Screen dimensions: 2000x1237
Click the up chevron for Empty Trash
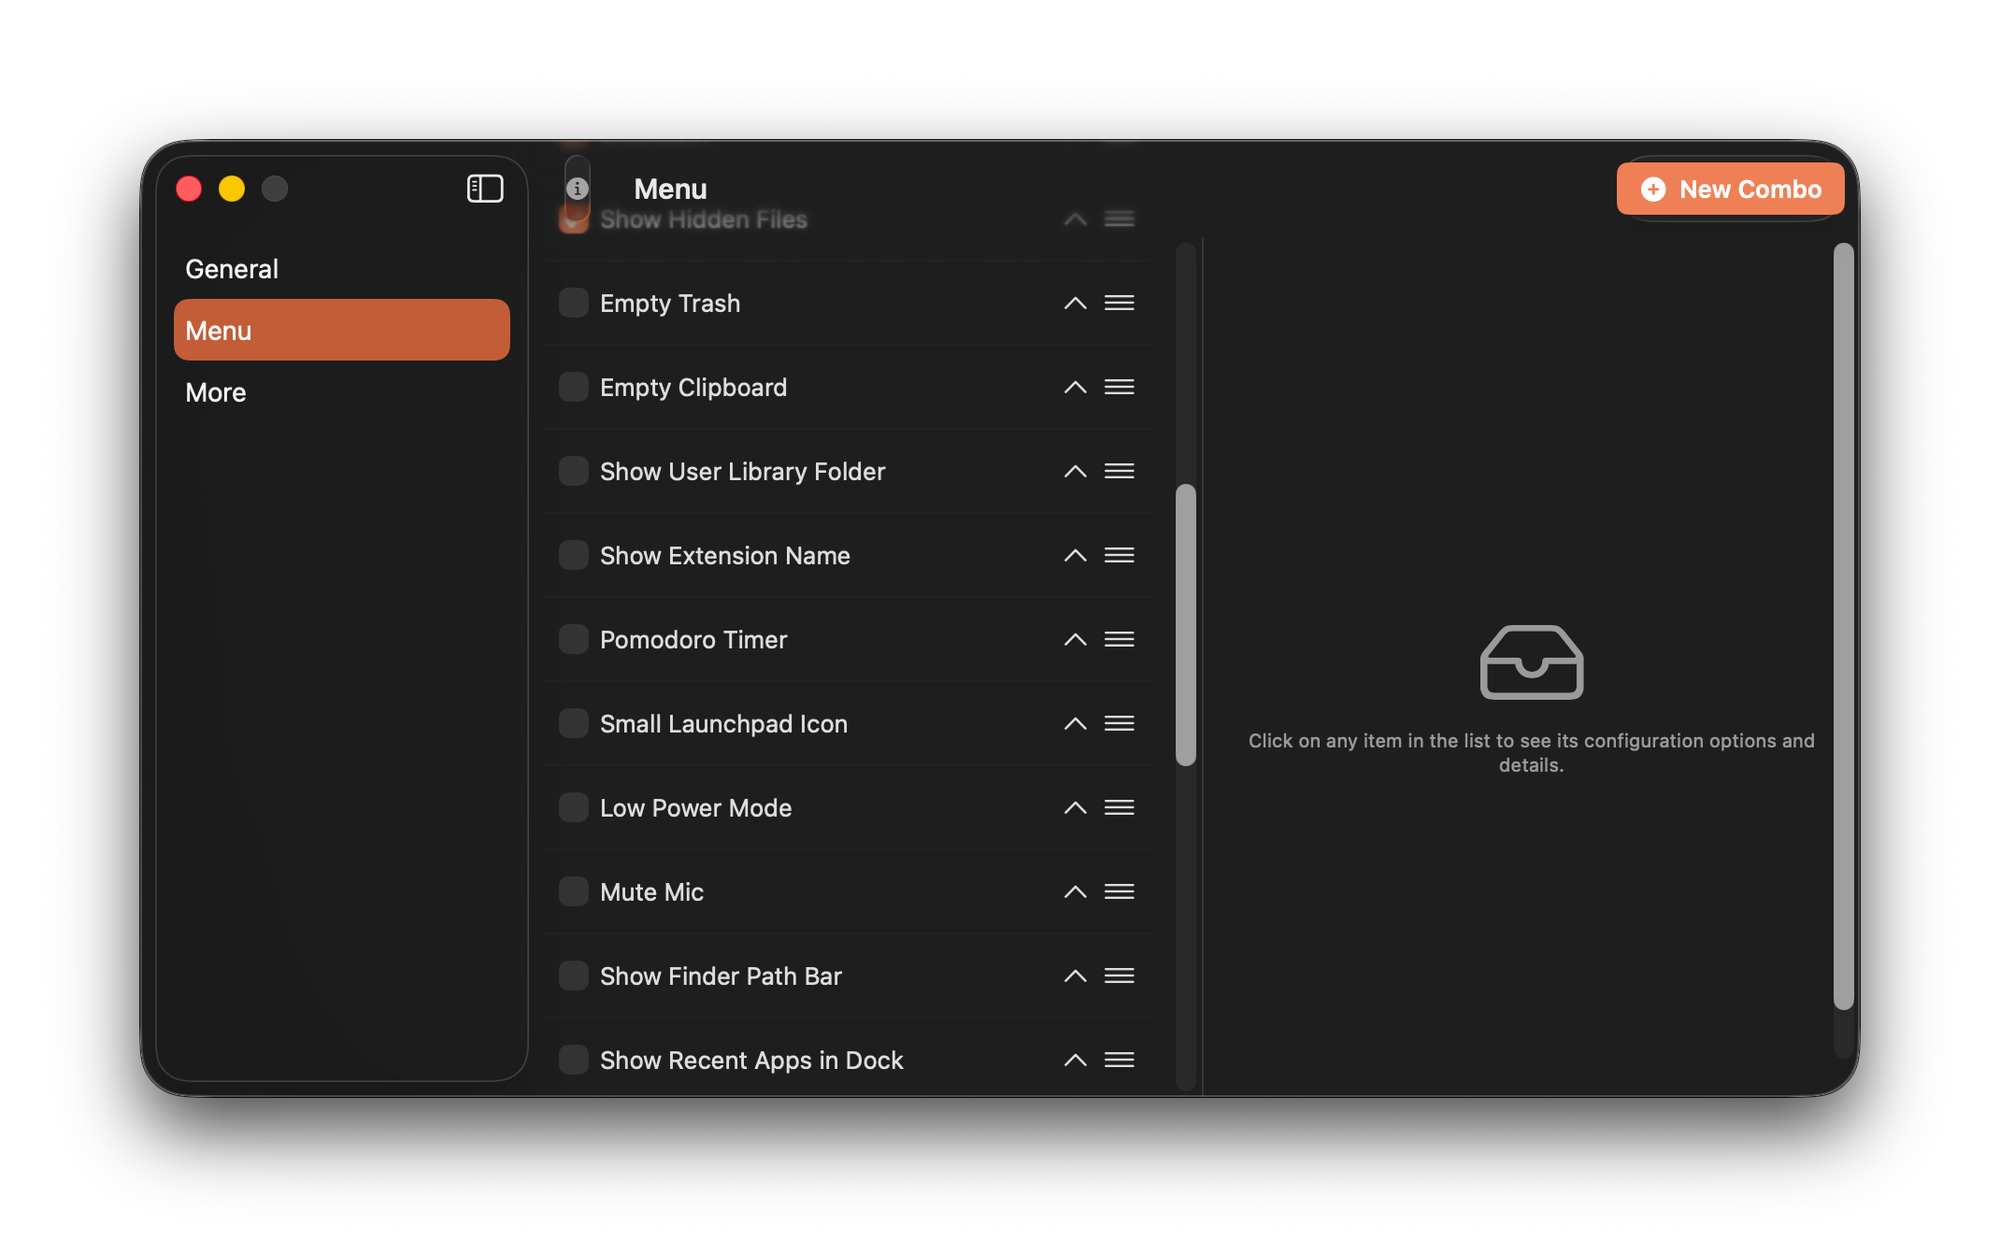[x=1075, y=303]
